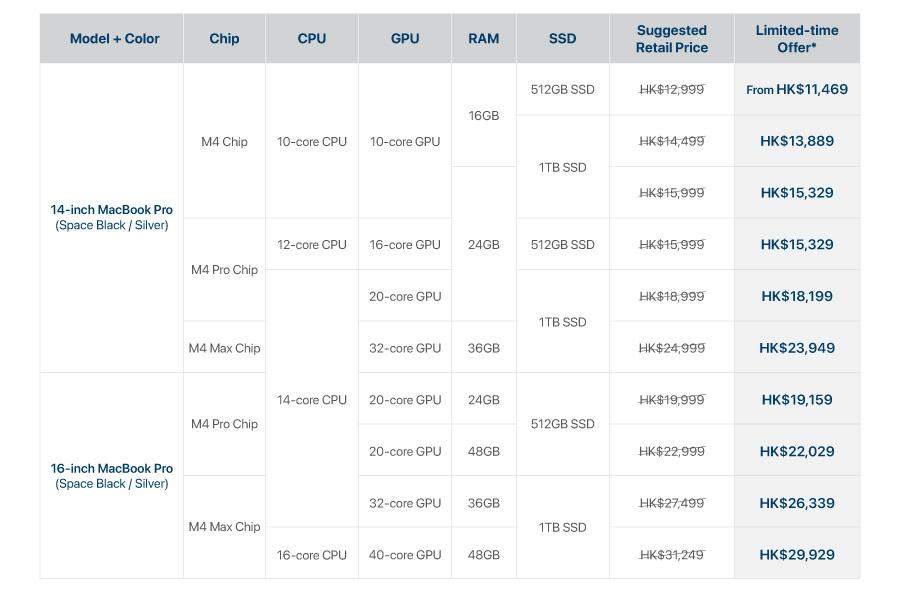Viewport: 900px width, 592px height.
Task: Click the 'Suggested Retail Price' header
Action: (671, 39)
